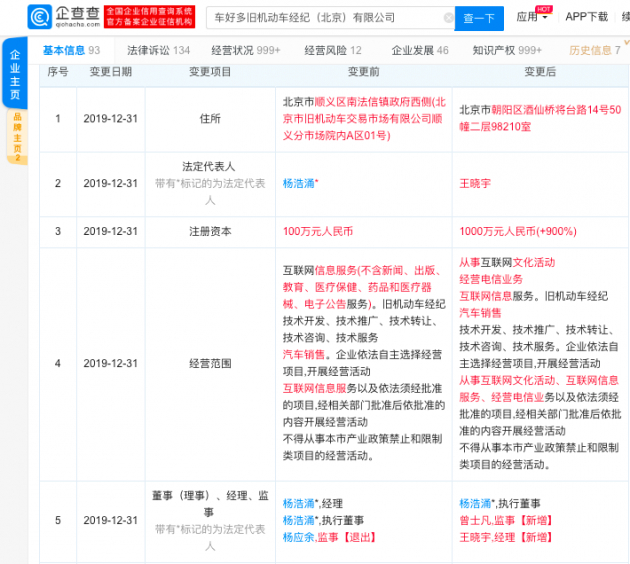The image size is (630, 564).
Task: Switch to 基本信息 tab
Action: click(72, 50)
